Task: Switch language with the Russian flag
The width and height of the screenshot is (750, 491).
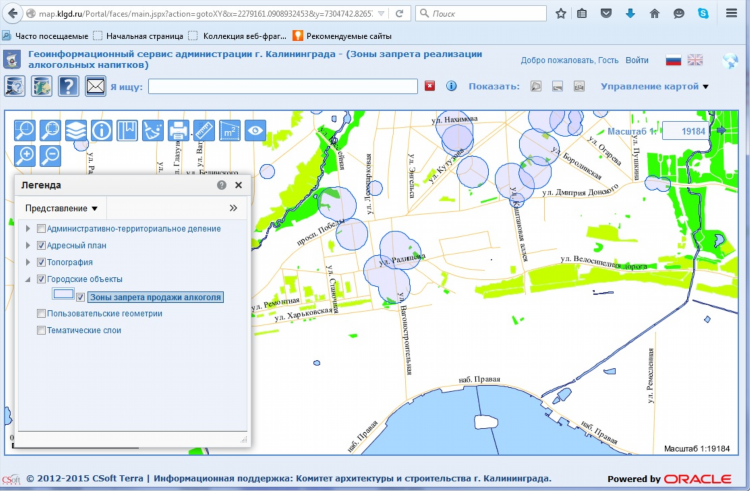Action: point(673,60)
